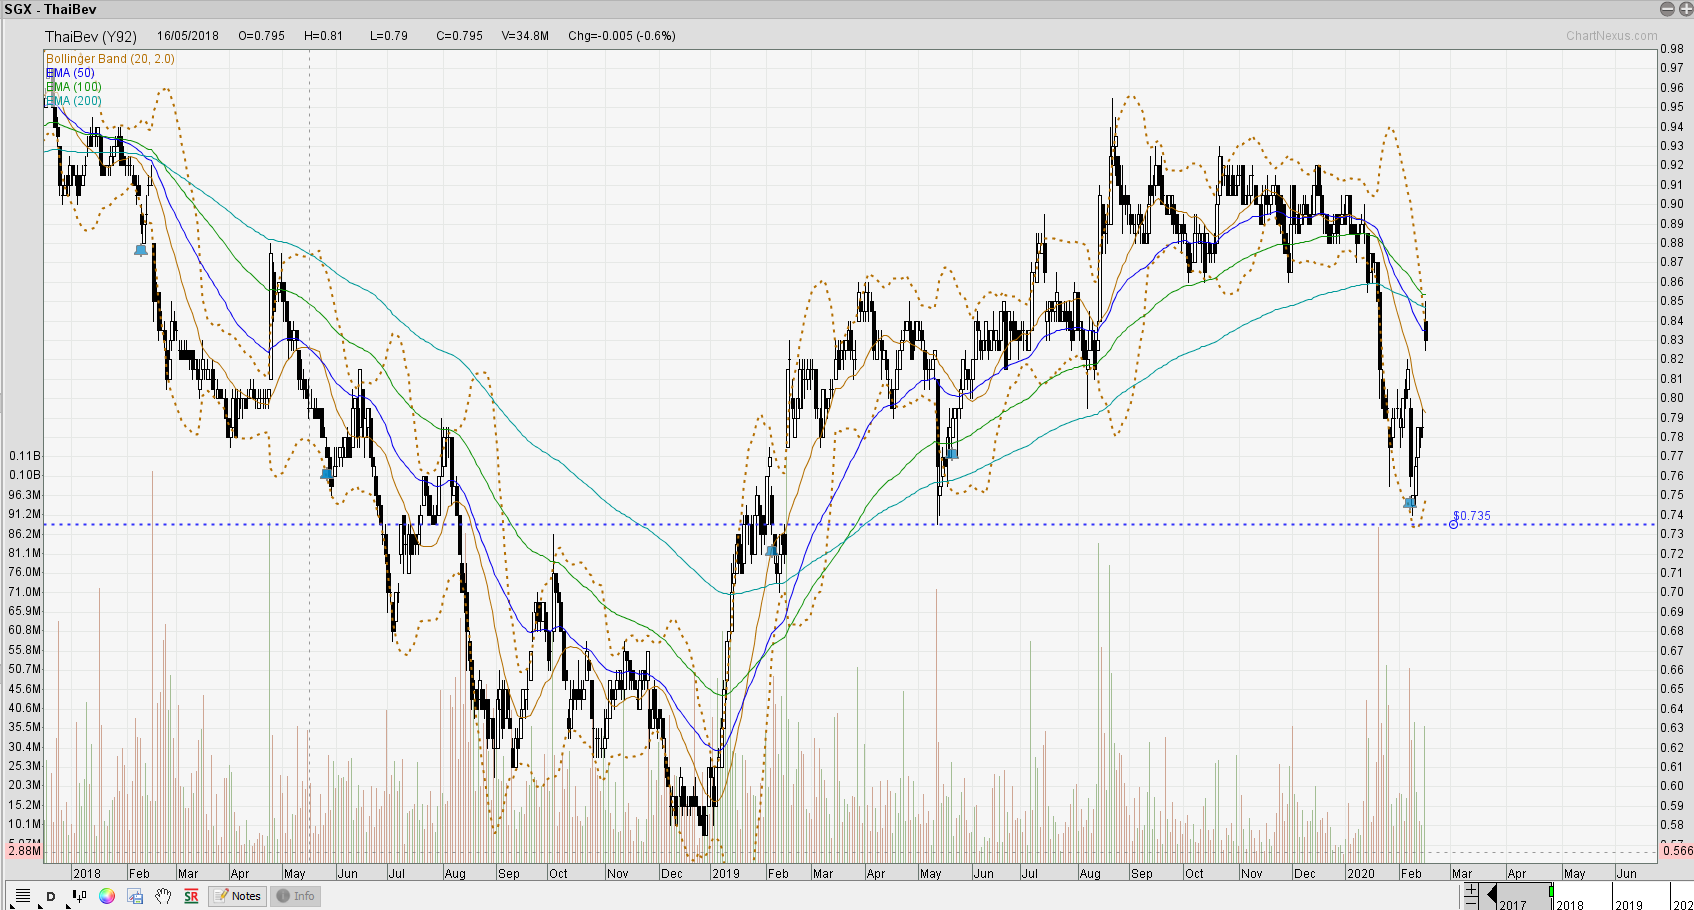
Task: Open the chart list menu icon
Action: pos(22,896)
